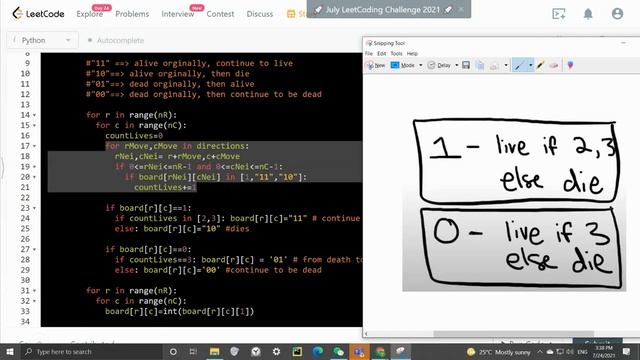Select the Pen tool in Snipping Tool
This screenshot has width=640, height=360.
(x=519, y=65)
